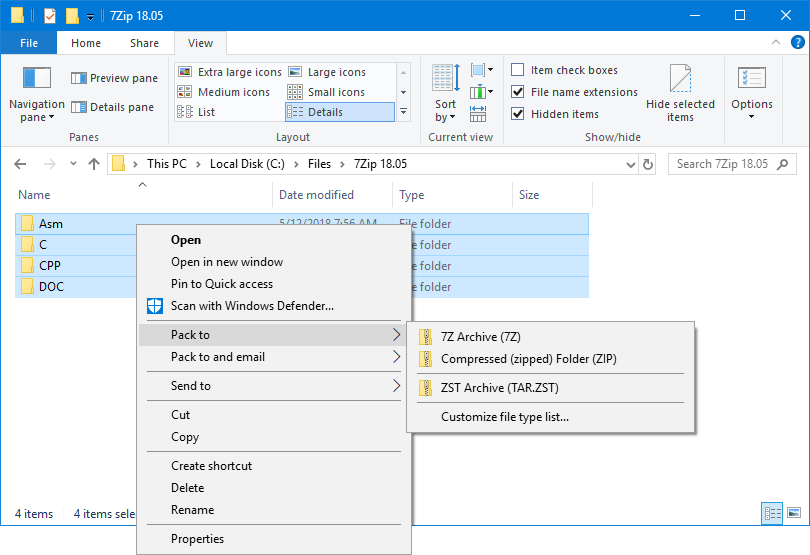
Task: Expand the layout gallery more arrow
Action: 403,112
